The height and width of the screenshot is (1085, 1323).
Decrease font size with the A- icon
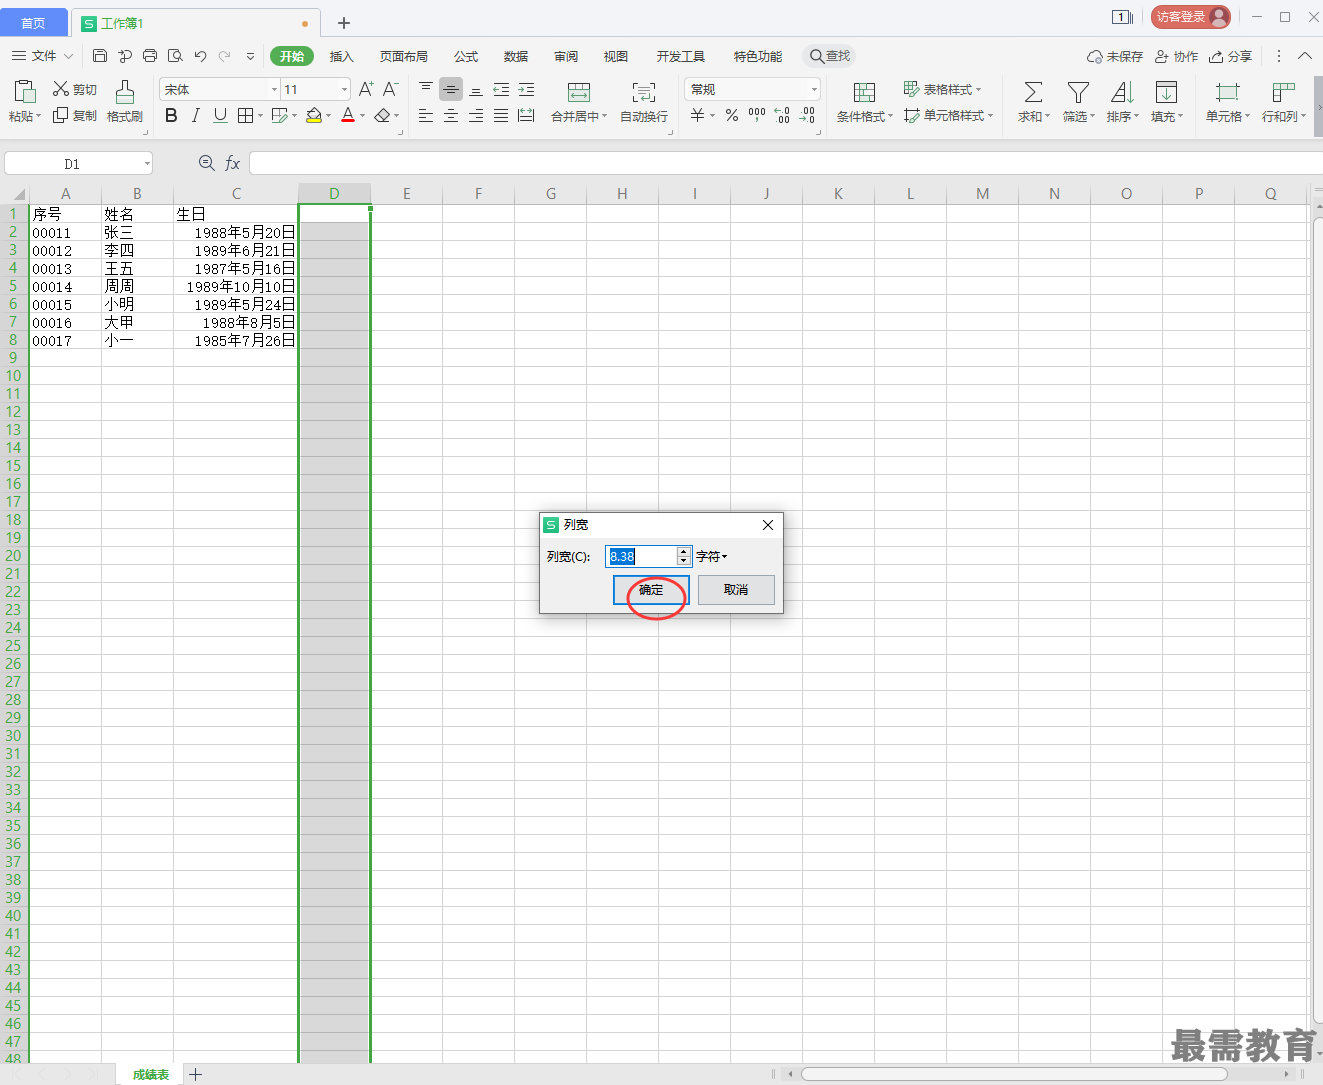pos(391,89)
